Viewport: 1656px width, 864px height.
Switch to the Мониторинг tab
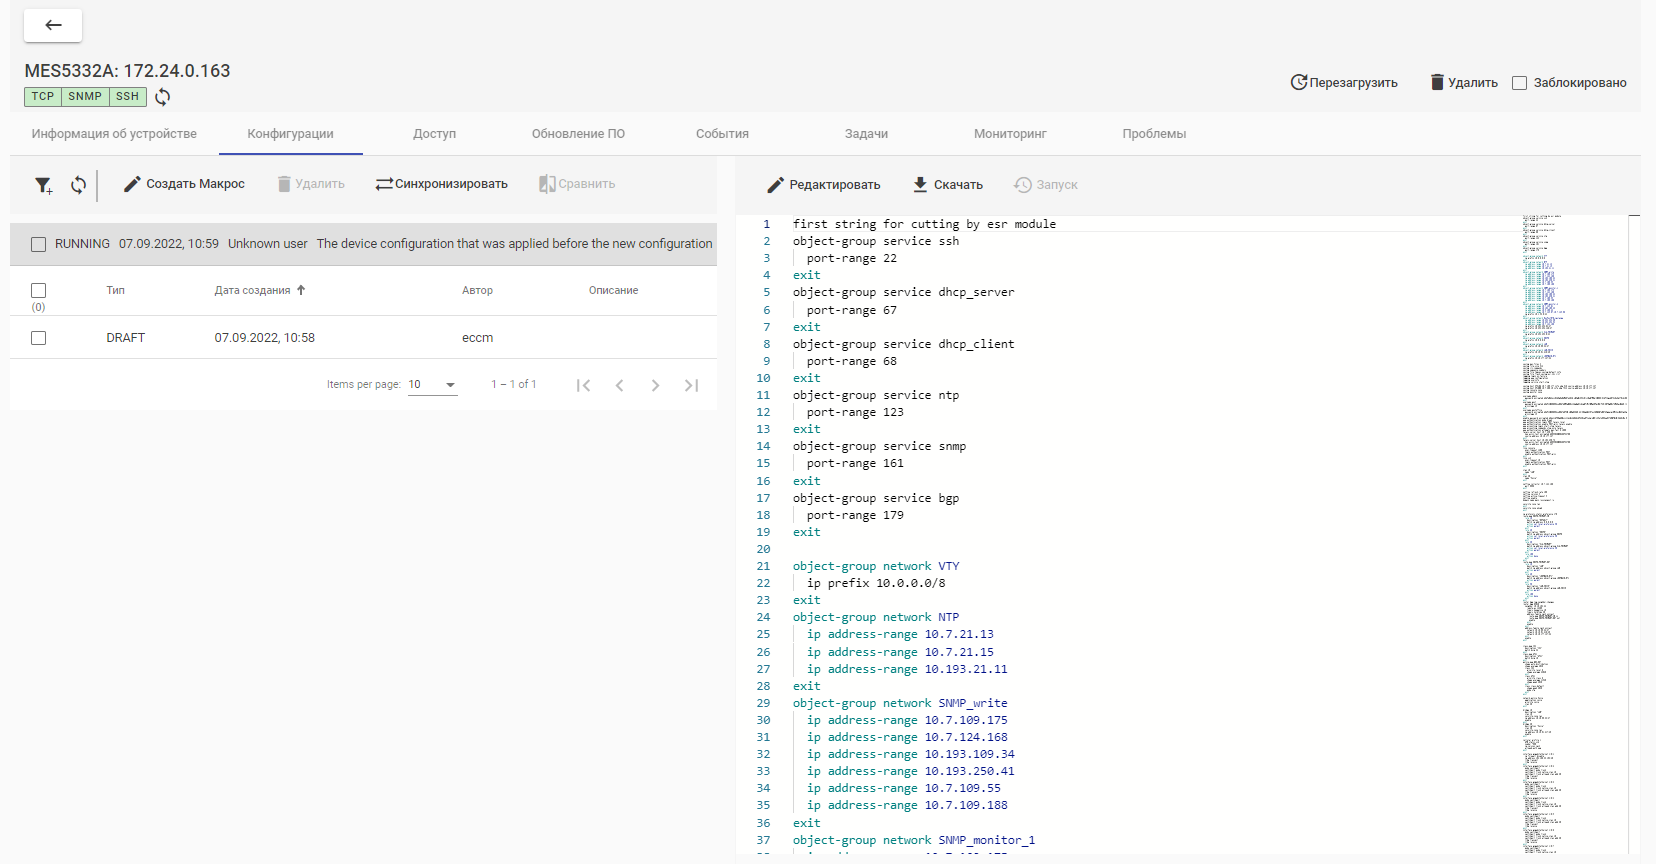click(1010, 134)
